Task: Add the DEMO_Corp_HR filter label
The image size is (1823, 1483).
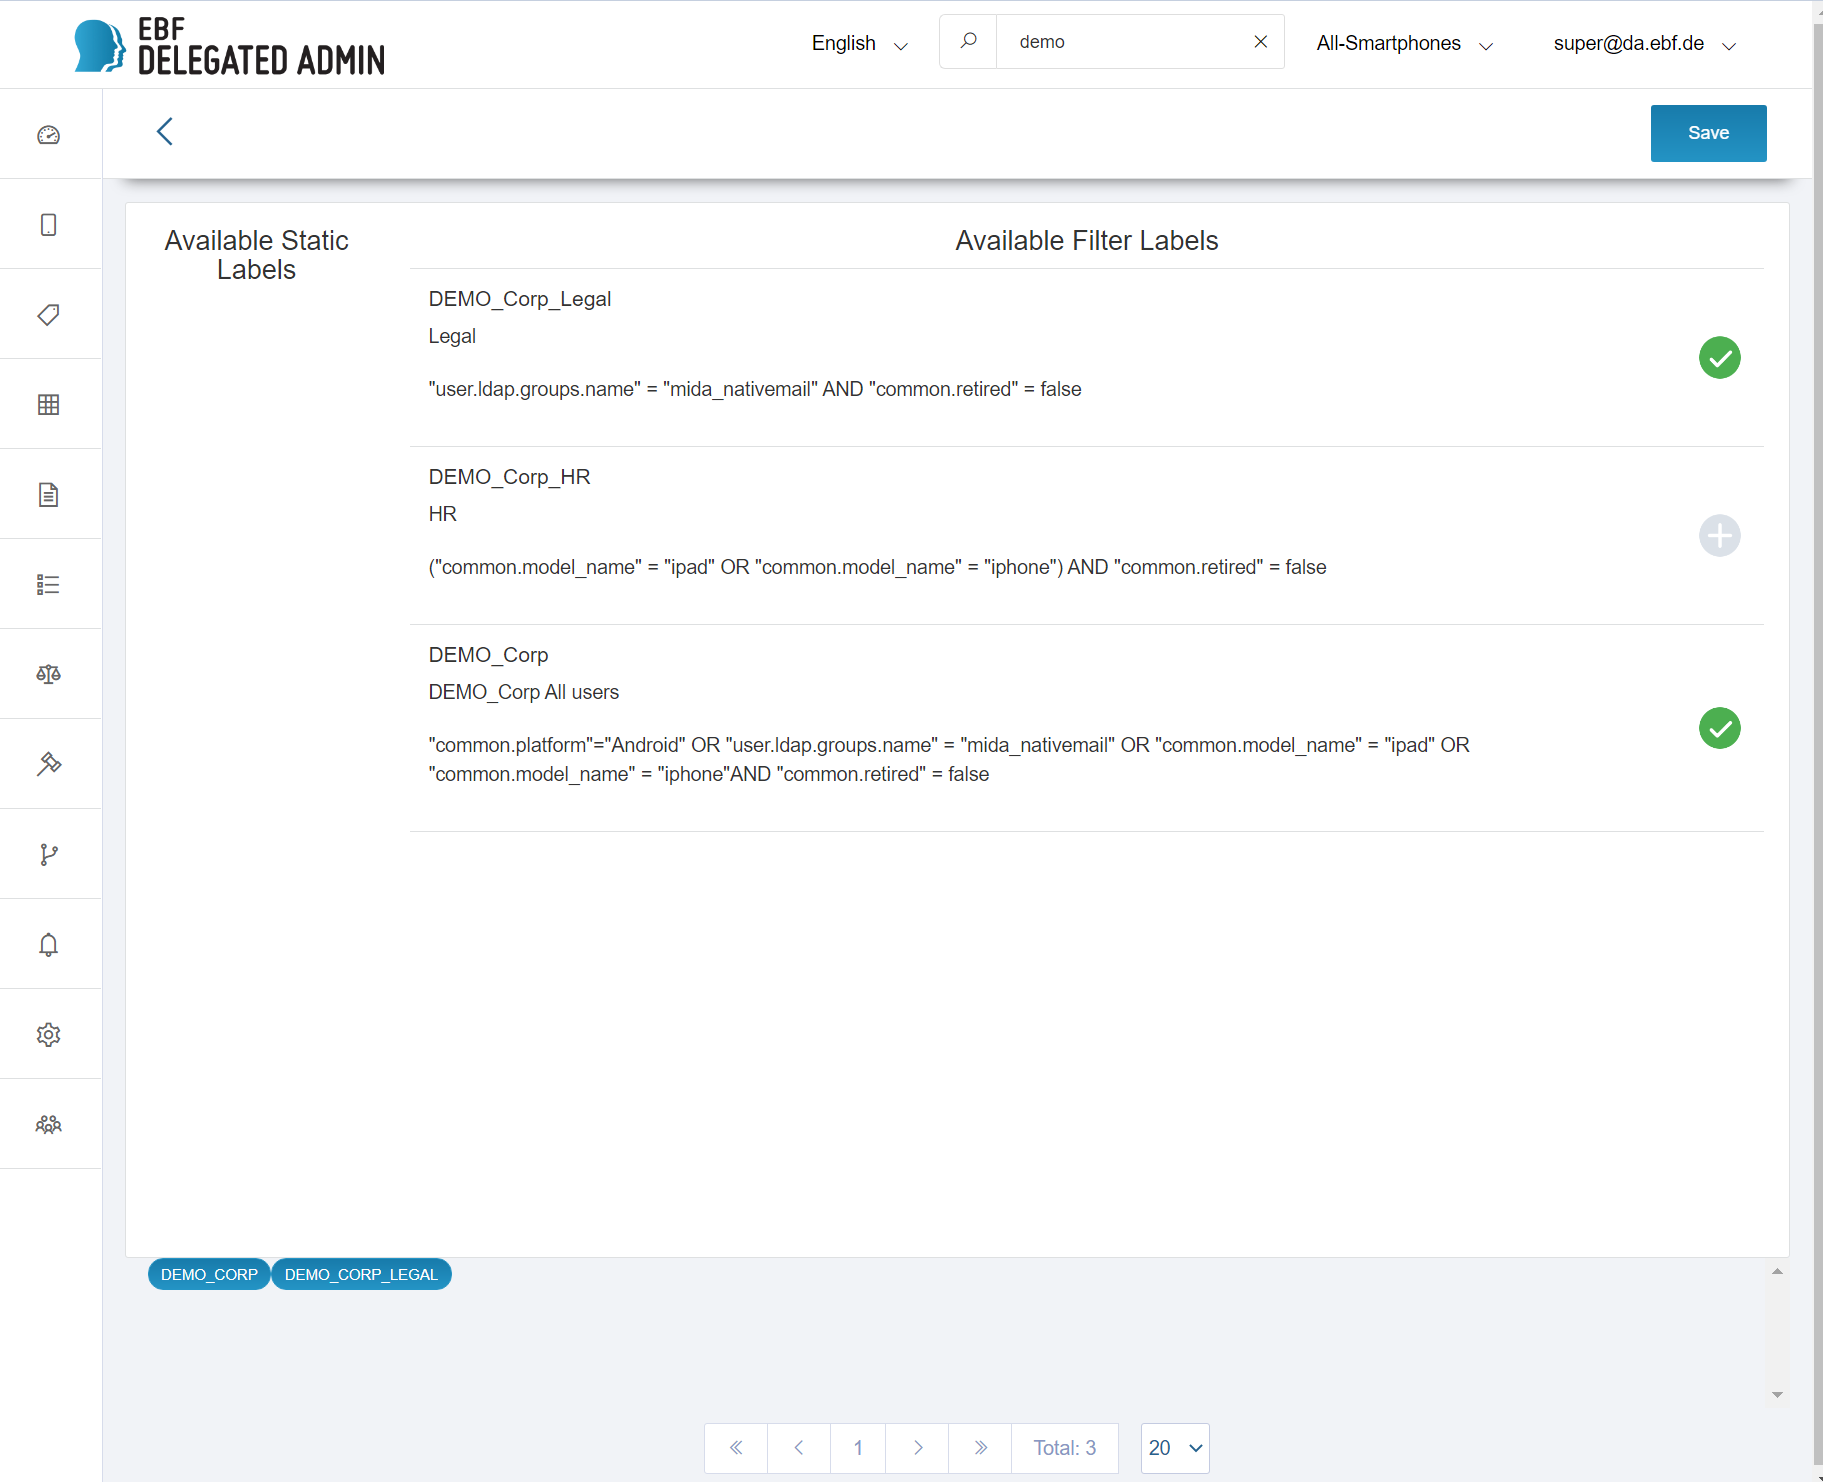Action: [x=1719, y=536]
